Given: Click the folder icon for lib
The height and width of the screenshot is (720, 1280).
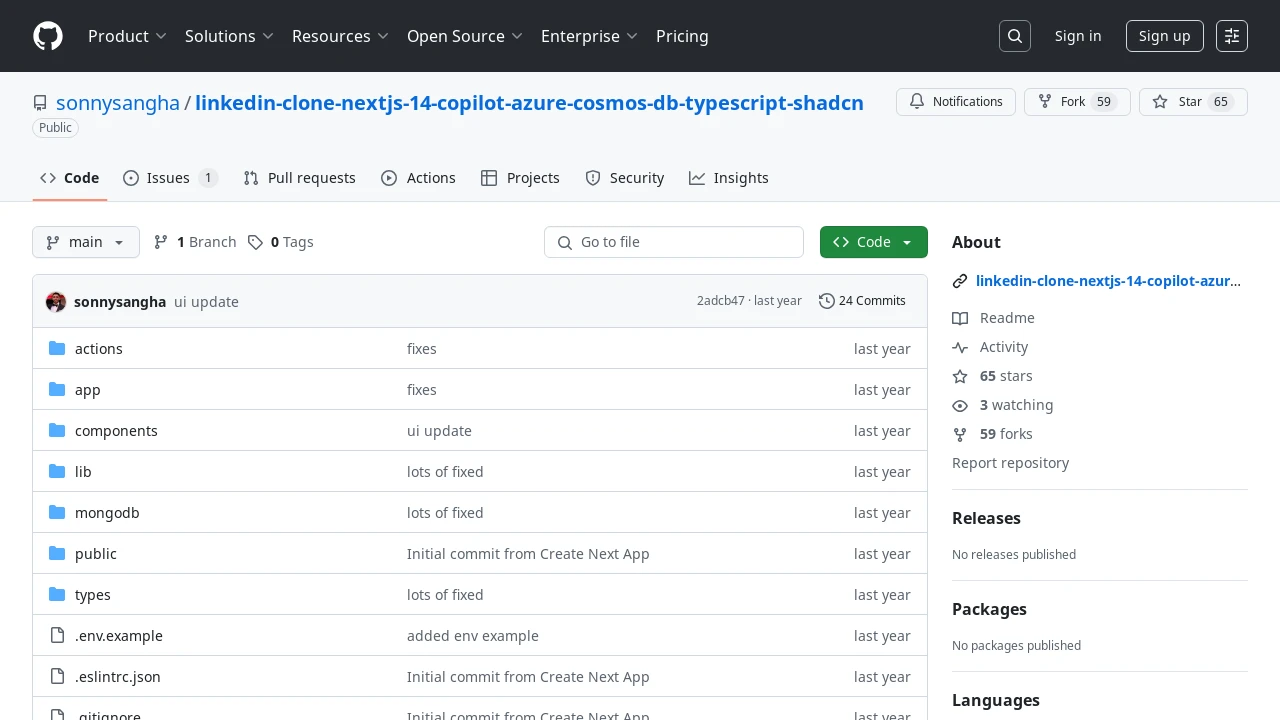Looking at the screenshot, I should click(57, 472).
